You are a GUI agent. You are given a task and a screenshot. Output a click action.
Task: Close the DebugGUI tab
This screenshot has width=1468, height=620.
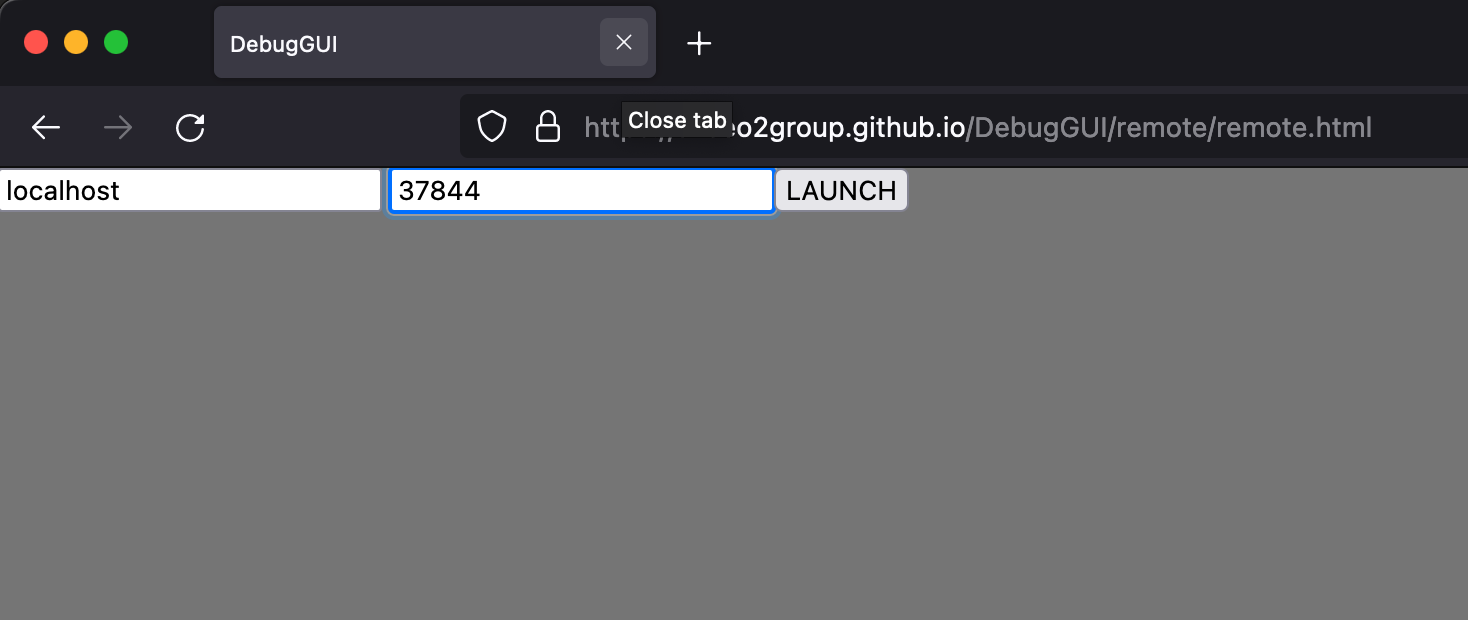pyautogui.click(x=624, y=42)
